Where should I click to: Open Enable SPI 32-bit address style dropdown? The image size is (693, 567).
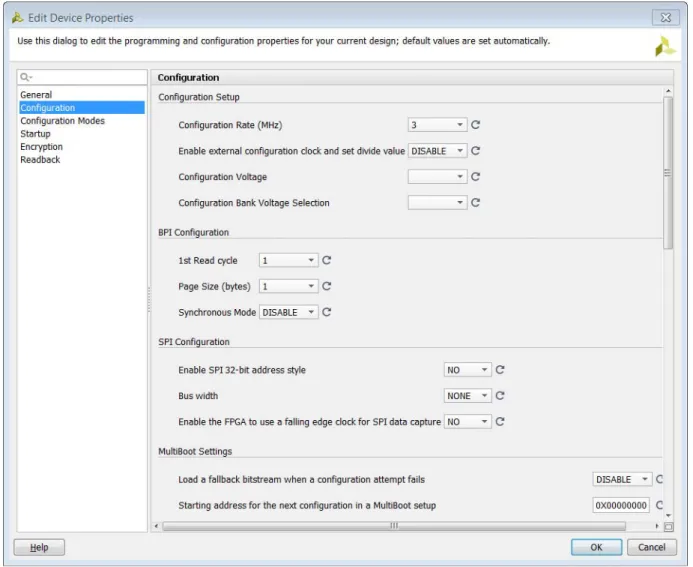pyautogui.click(x=468, y=370)
